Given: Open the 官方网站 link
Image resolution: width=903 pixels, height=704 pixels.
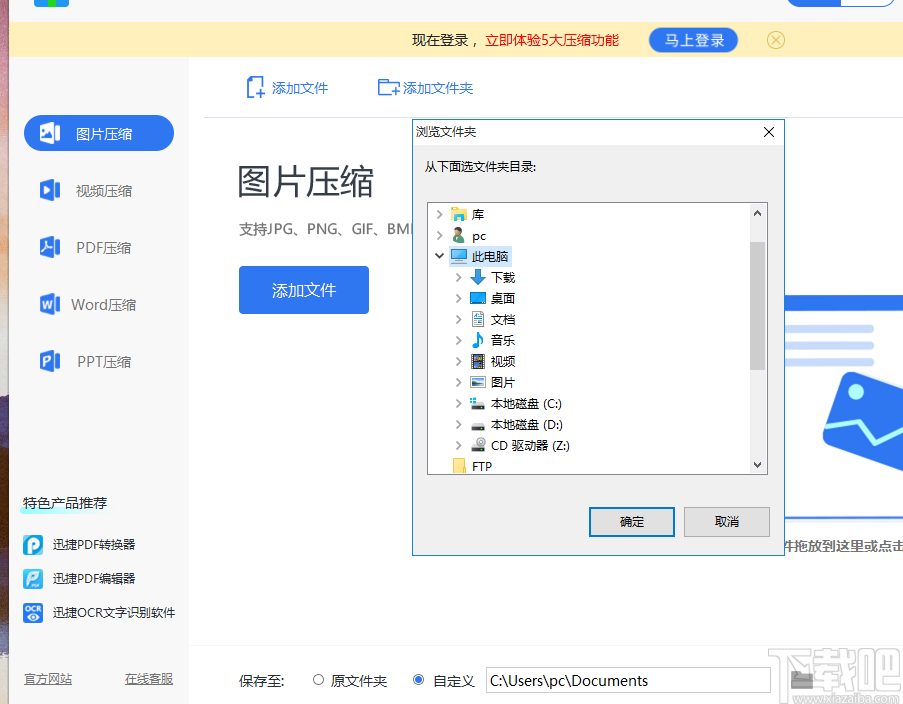Looking at the screenshot, I should coord(47,679).
